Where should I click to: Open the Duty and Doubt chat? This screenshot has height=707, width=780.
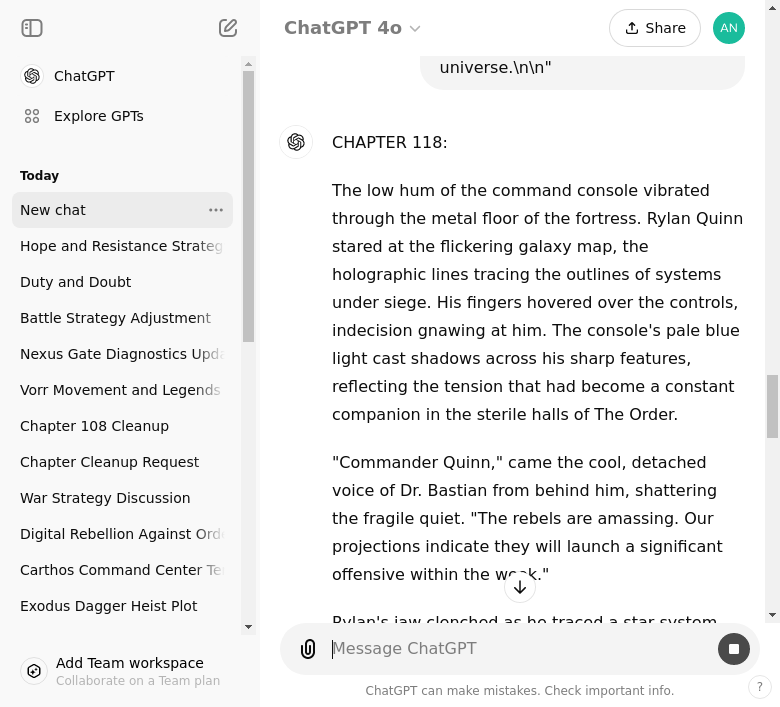click(76, 282)
